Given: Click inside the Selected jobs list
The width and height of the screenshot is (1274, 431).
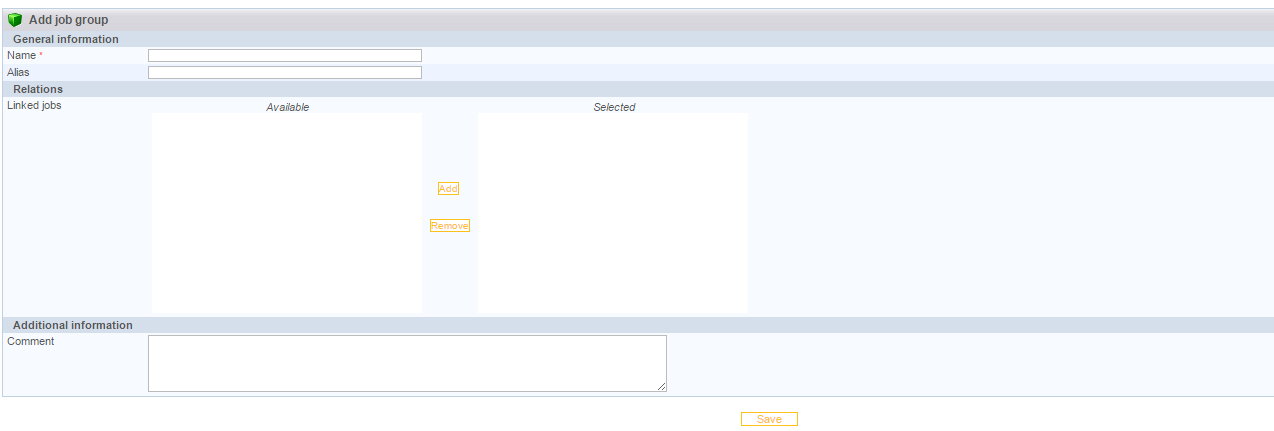Looking at the screenshot, I should 613,213.
